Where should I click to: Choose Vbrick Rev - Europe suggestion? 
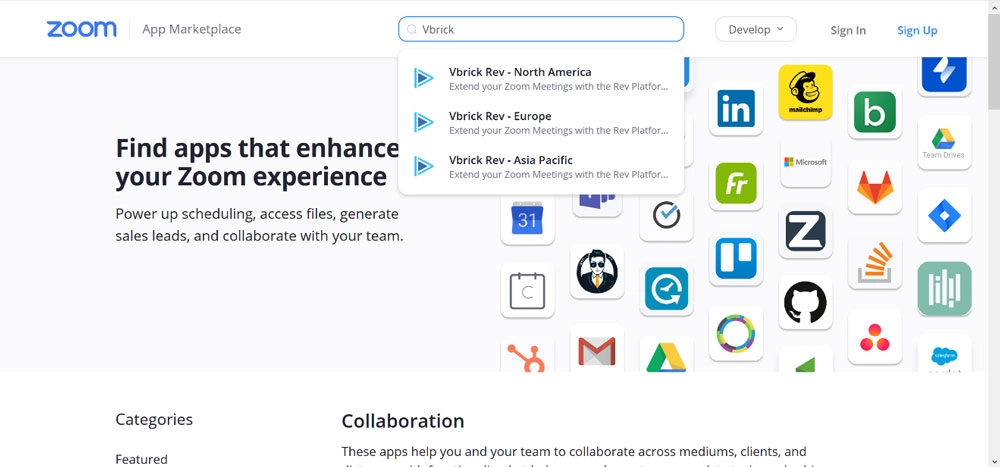541,122
